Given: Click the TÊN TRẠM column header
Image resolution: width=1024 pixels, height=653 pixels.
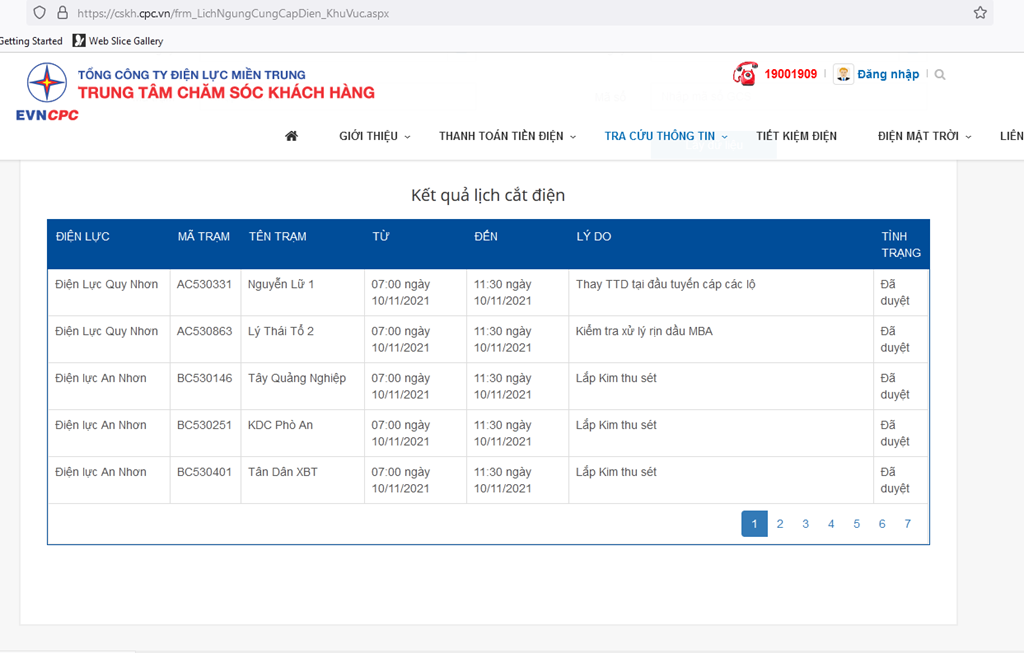Looking at the screenshot, I should pos(278,236).
